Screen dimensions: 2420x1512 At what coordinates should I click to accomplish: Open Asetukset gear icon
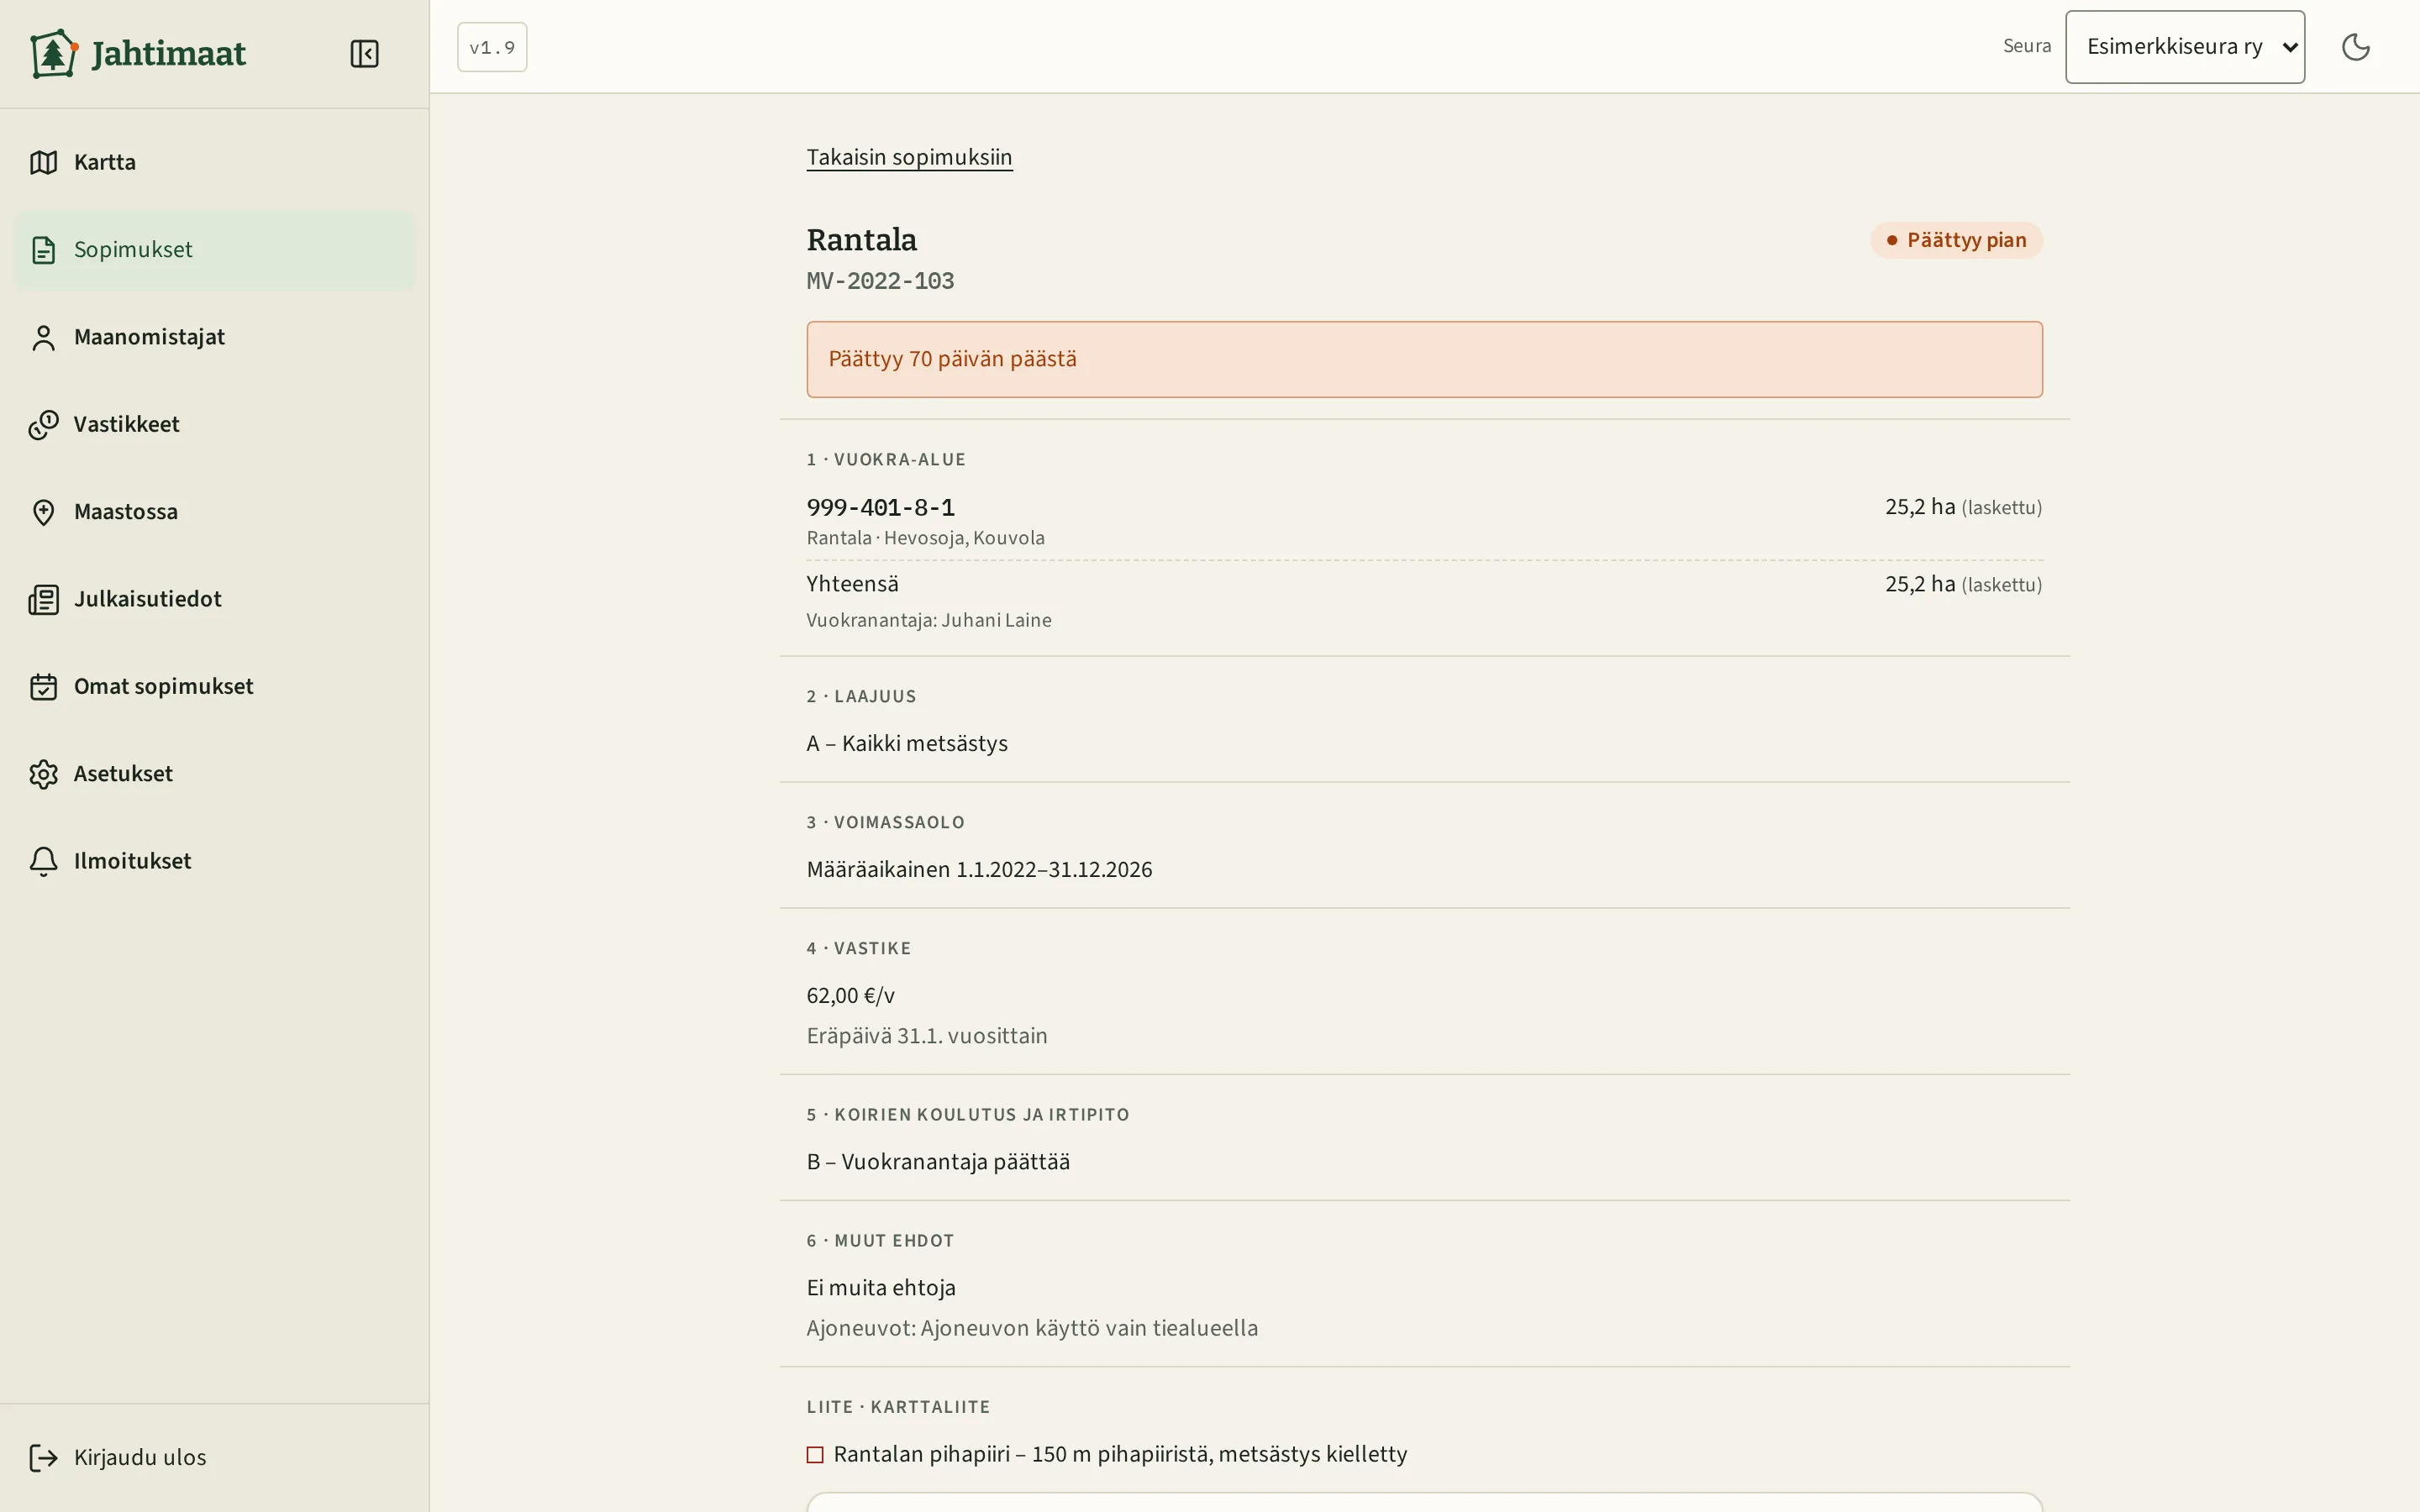tap(43, 774)
